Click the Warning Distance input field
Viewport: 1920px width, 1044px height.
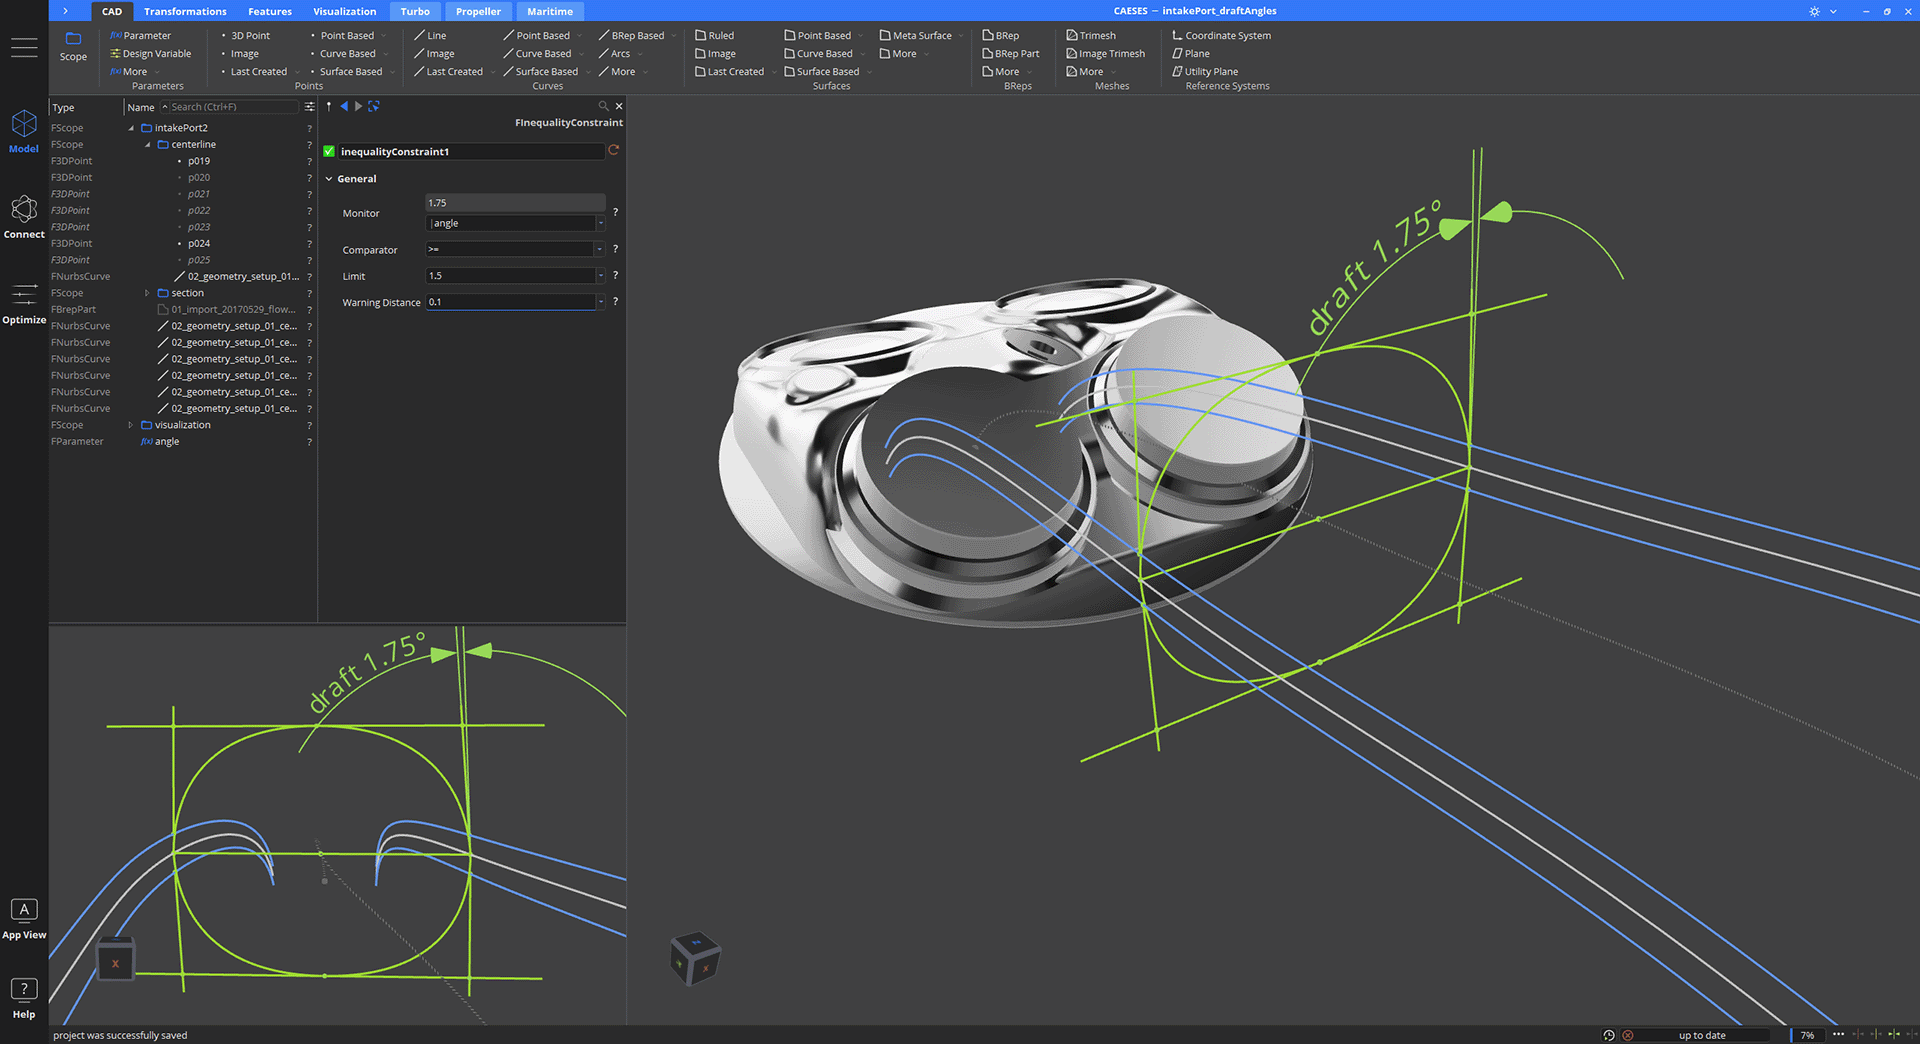[511, 302]
